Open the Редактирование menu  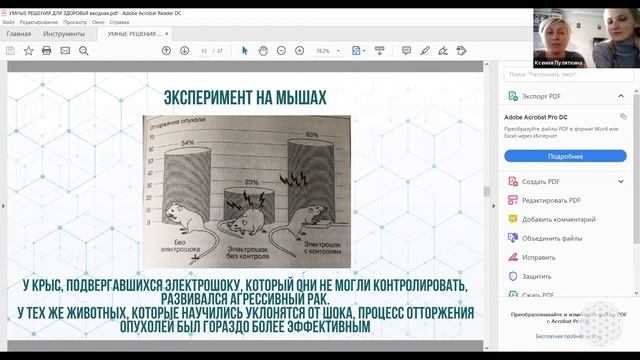[39, 22]
